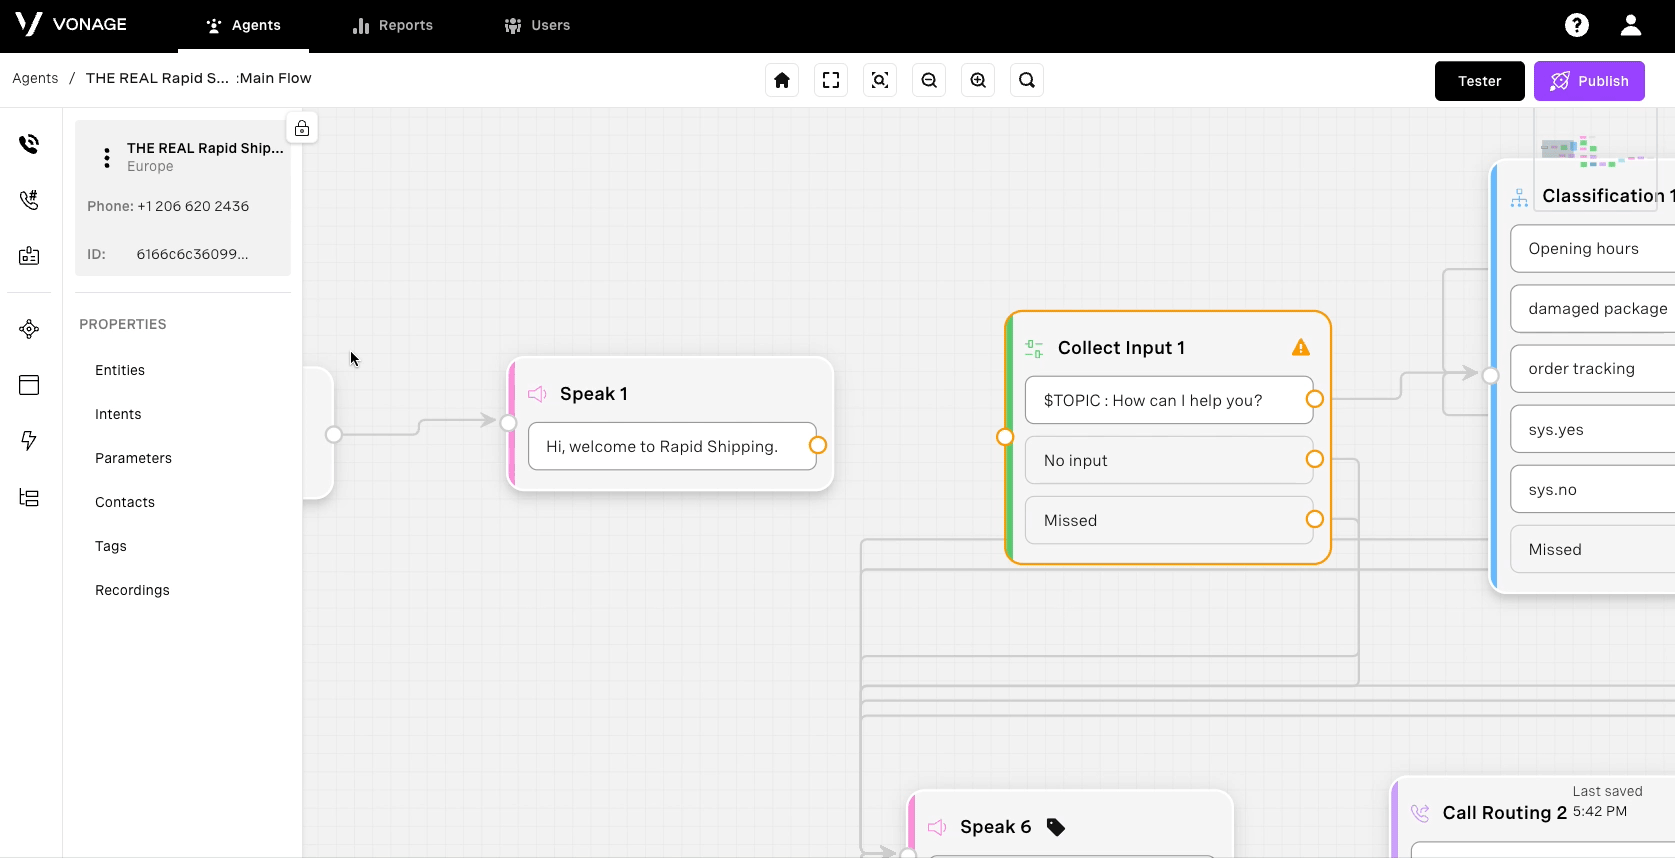Click the agent name THE REAL Rapid Ship...
Screen dimensions: 1675x858
pyautogui.click(x=205, y=148)
